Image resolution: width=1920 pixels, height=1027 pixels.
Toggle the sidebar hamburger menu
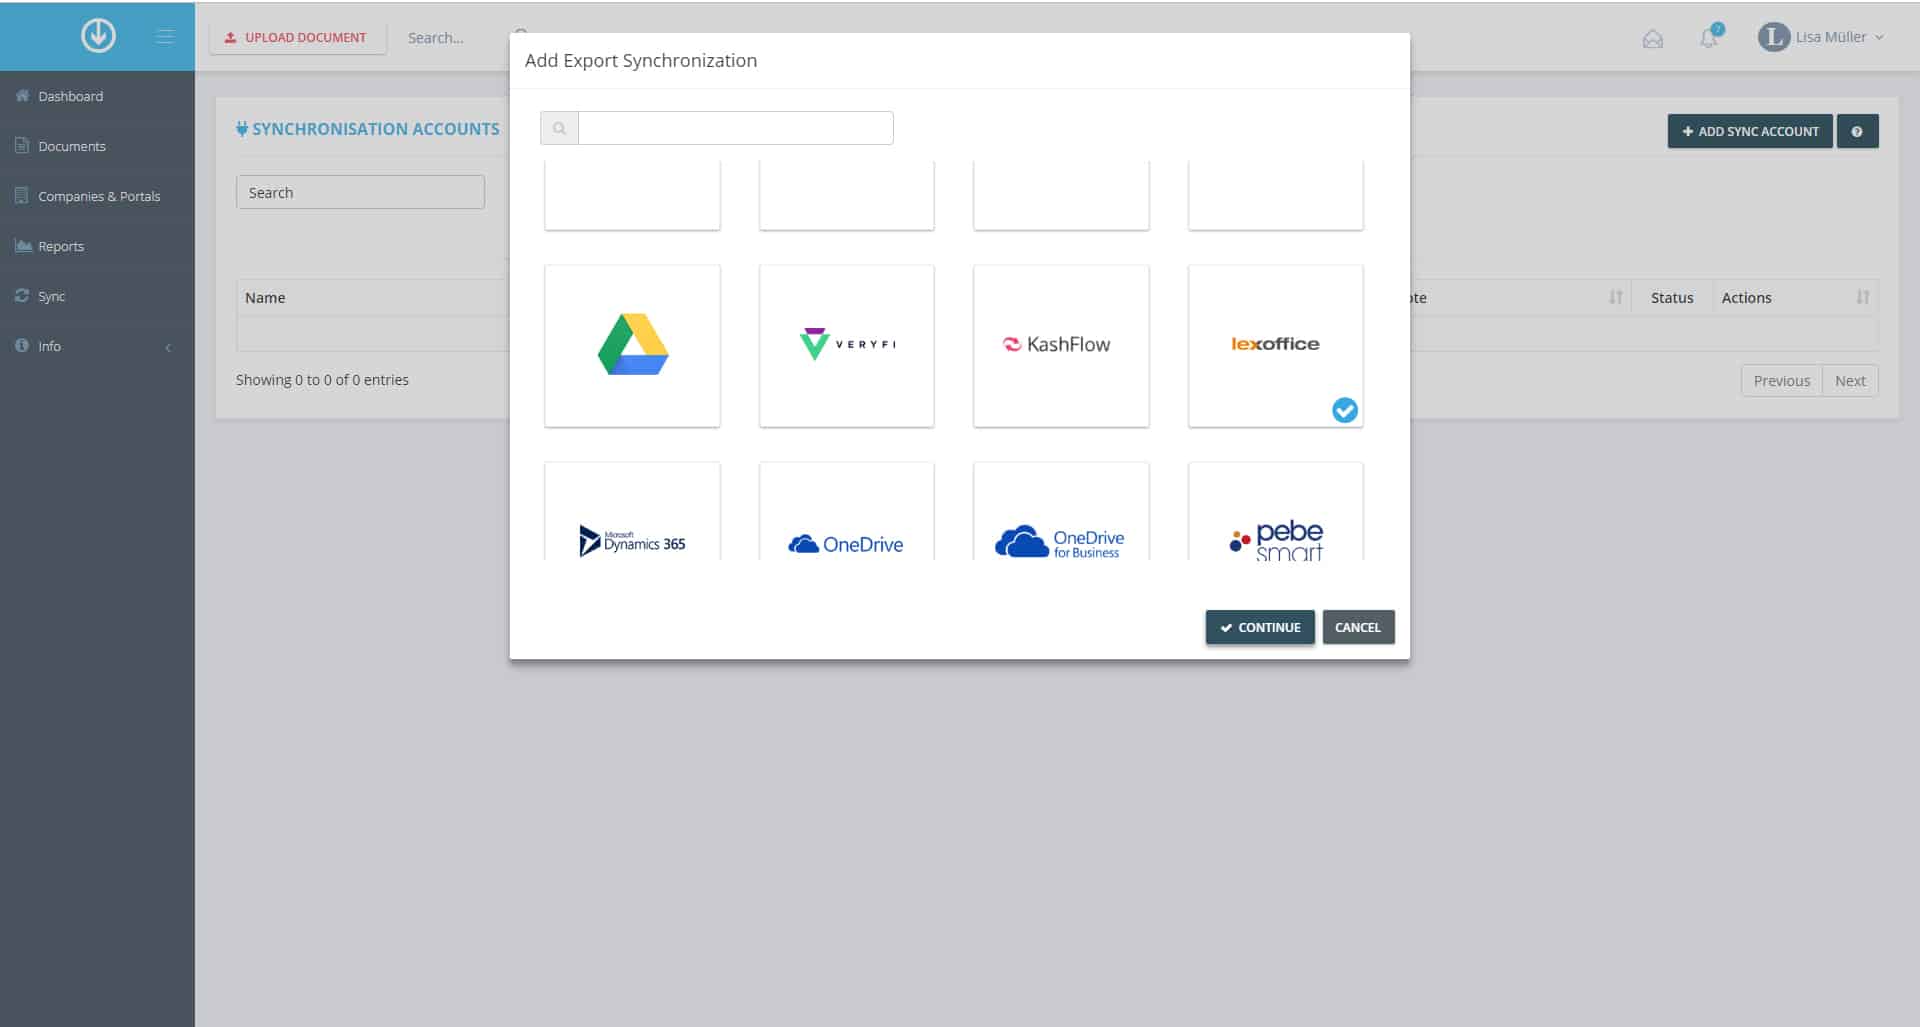pyautogui.click(x=165, y=36)
